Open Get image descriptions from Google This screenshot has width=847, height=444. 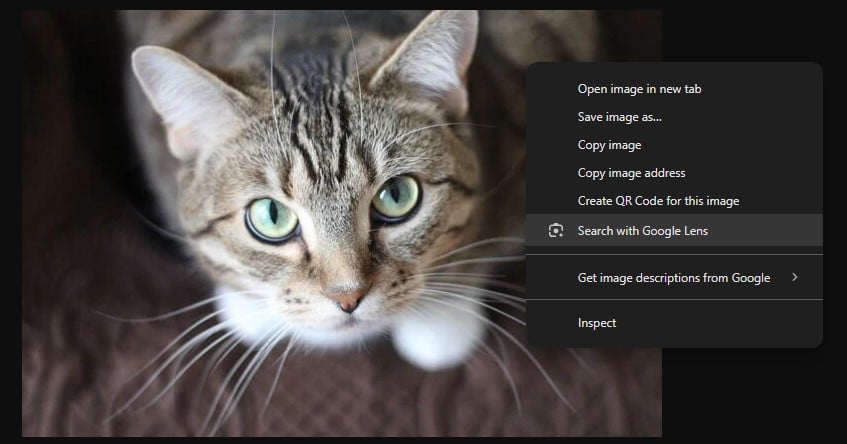coord(673,278)
